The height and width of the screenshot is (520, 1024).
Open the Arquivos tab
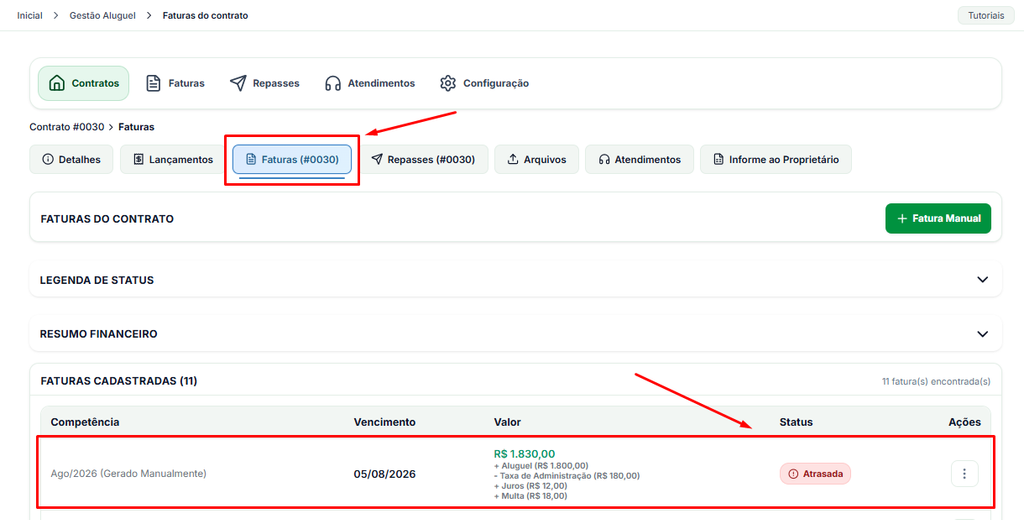click(x=537, y=159)
